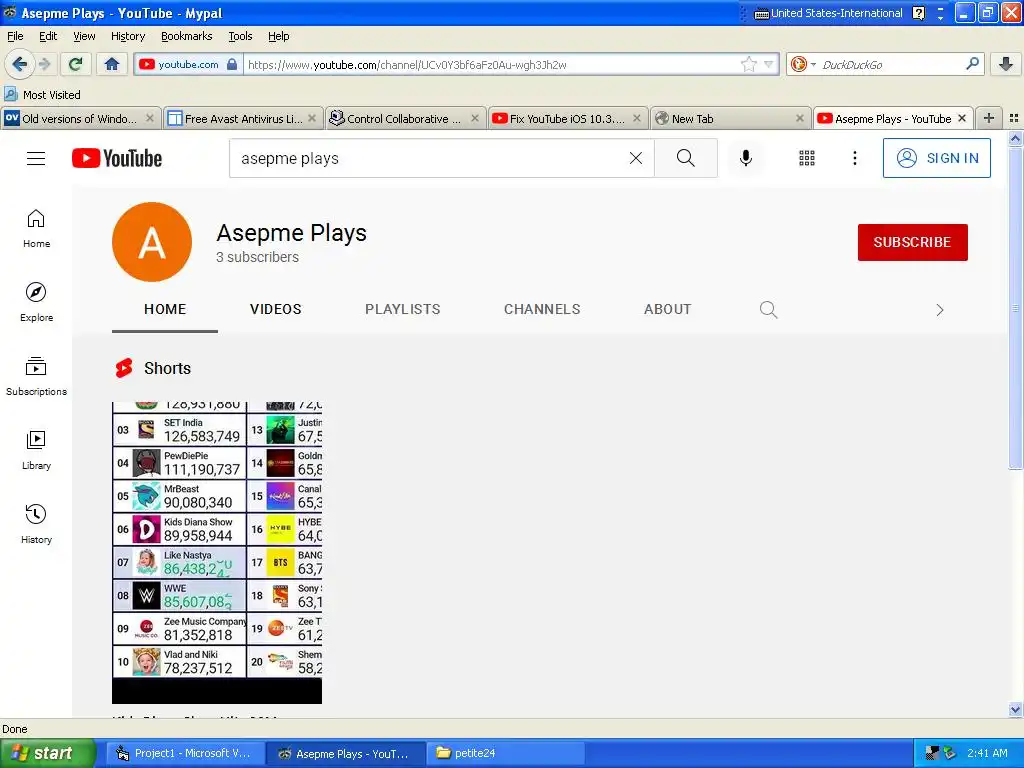The image size is (1024, 768).
Task: Click the taskbar clock showing 2:41 AM
Action: tap(987, 753)
